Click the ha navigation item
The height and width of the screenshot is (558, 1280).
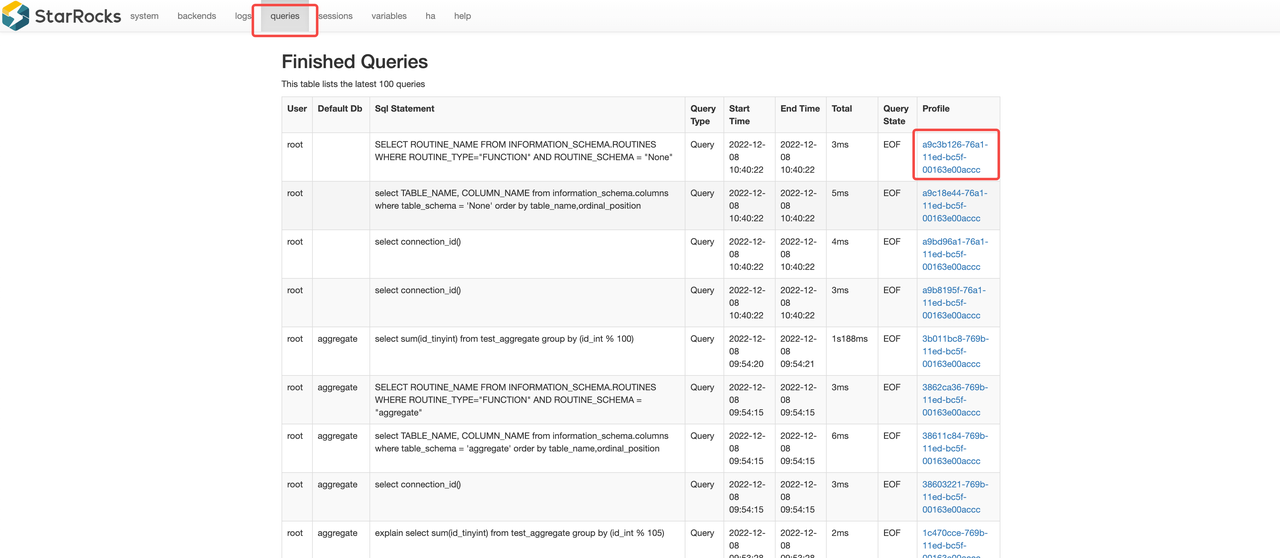click(x=430, y=16)
